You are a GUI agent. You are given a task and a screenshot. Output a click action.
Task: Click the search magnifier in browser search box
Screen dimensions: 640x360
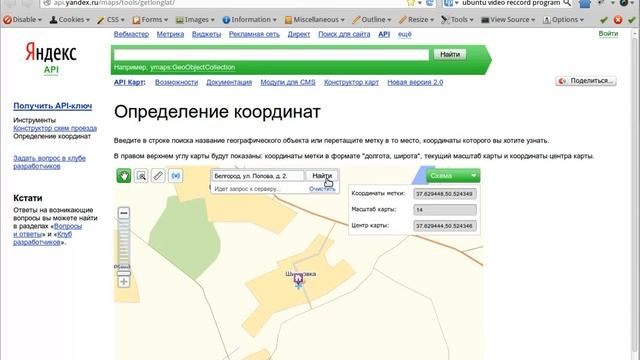pyautogui.click(x=567, y=3)
